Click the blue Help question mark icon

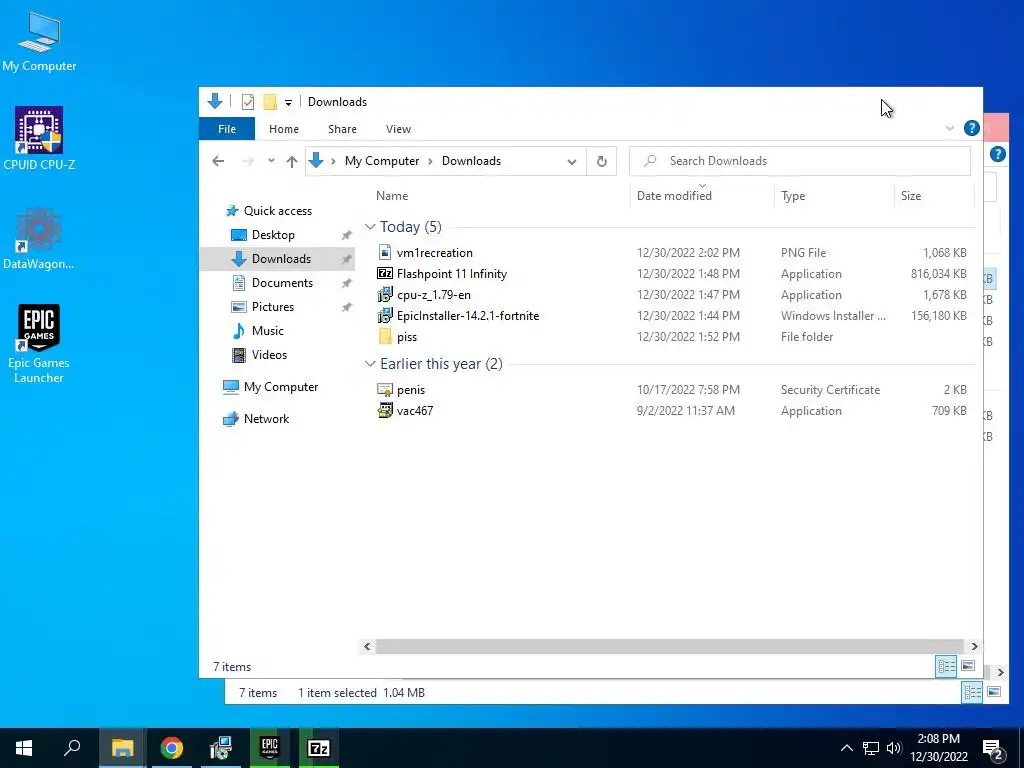click(x=971, y=128)
